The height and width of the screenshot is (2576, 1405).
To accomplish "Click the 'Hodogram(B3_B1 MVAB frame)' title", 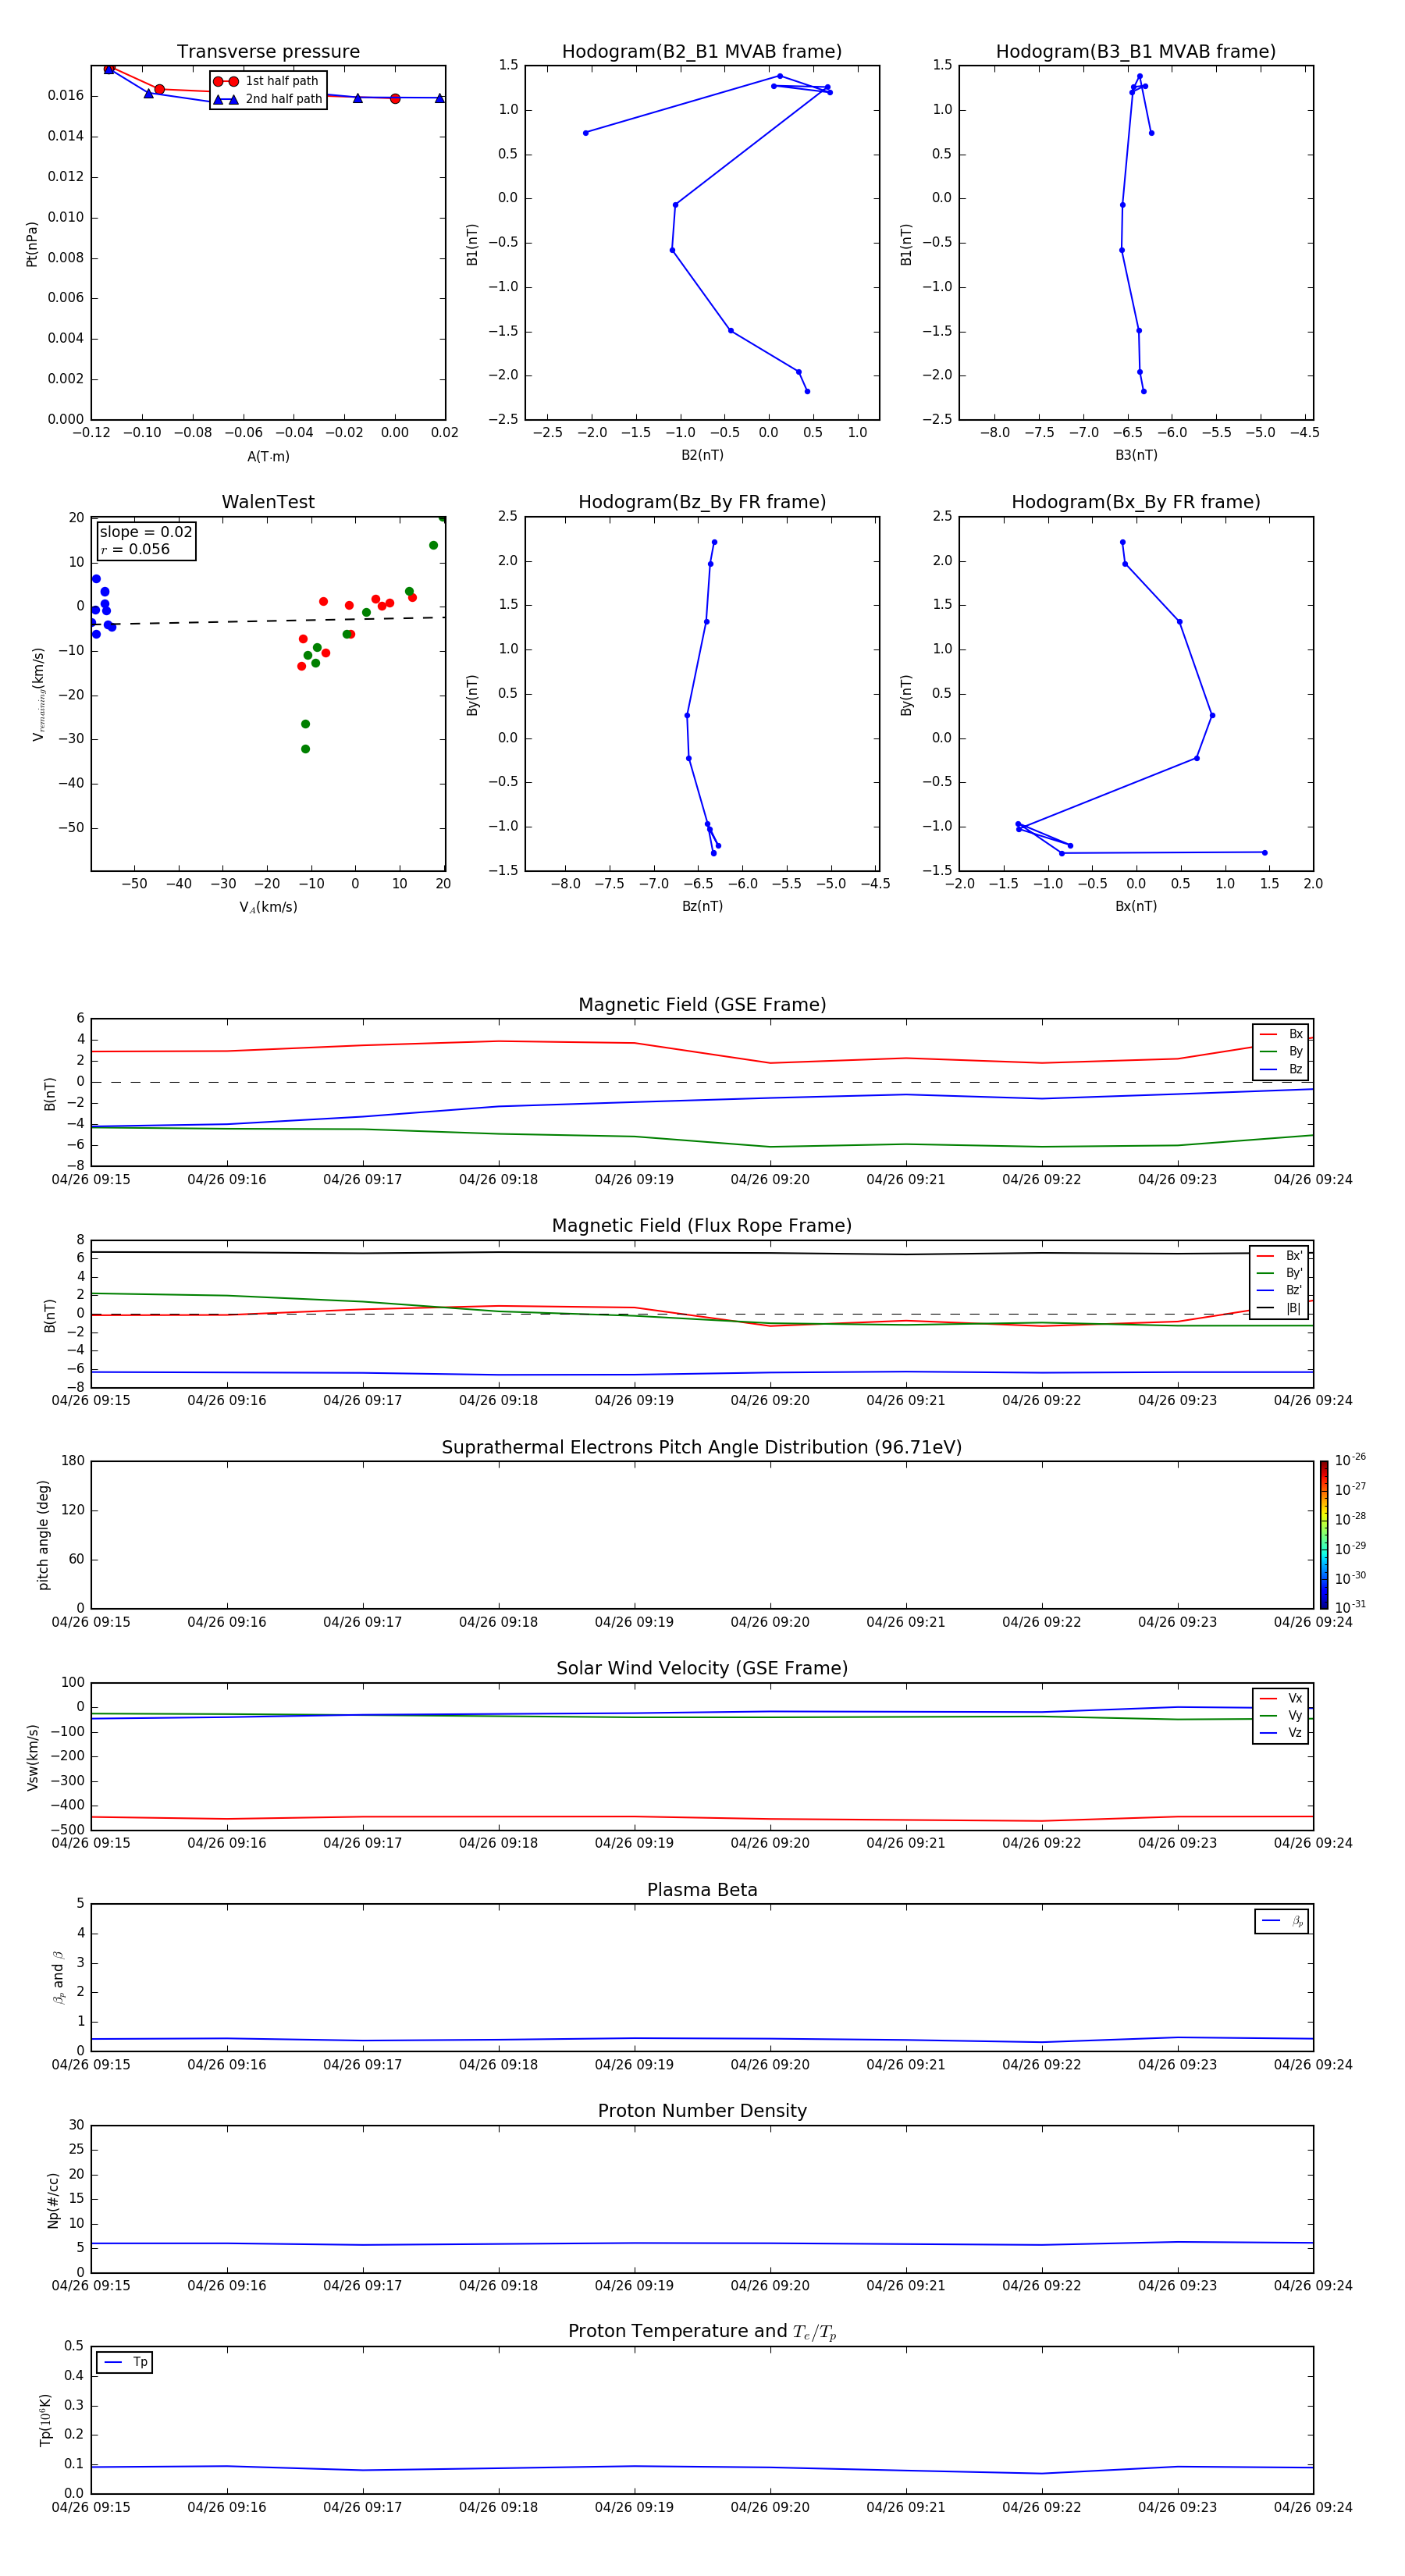I will pos(1136,52).
